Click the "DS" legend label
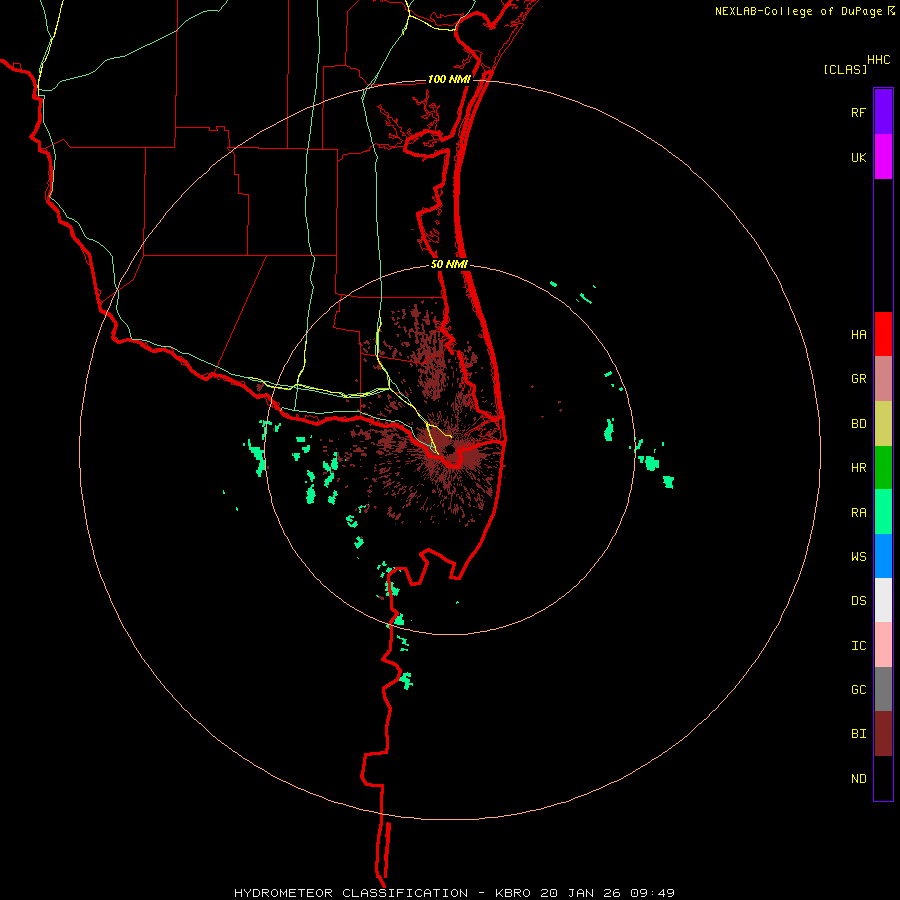This screenshot has width=900, height=900. click(858, 601)
